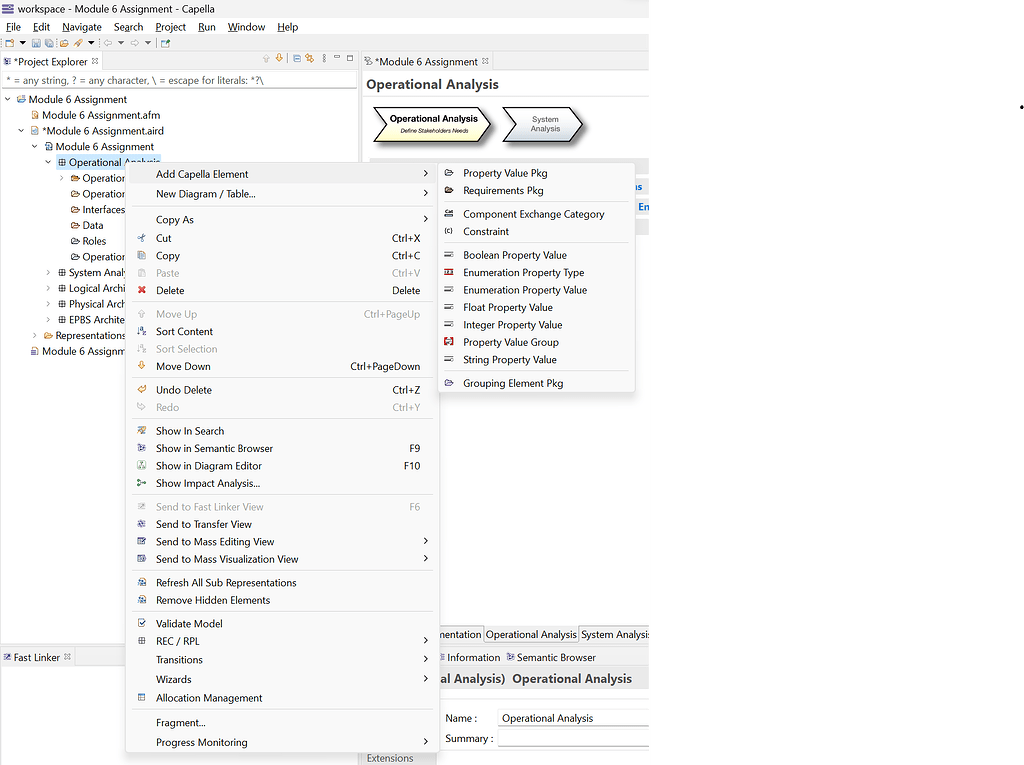The image size is (1024, 765).
Task: Click the orange down arrow in Project Explorer toolbar
Action: tap(279, 59)
